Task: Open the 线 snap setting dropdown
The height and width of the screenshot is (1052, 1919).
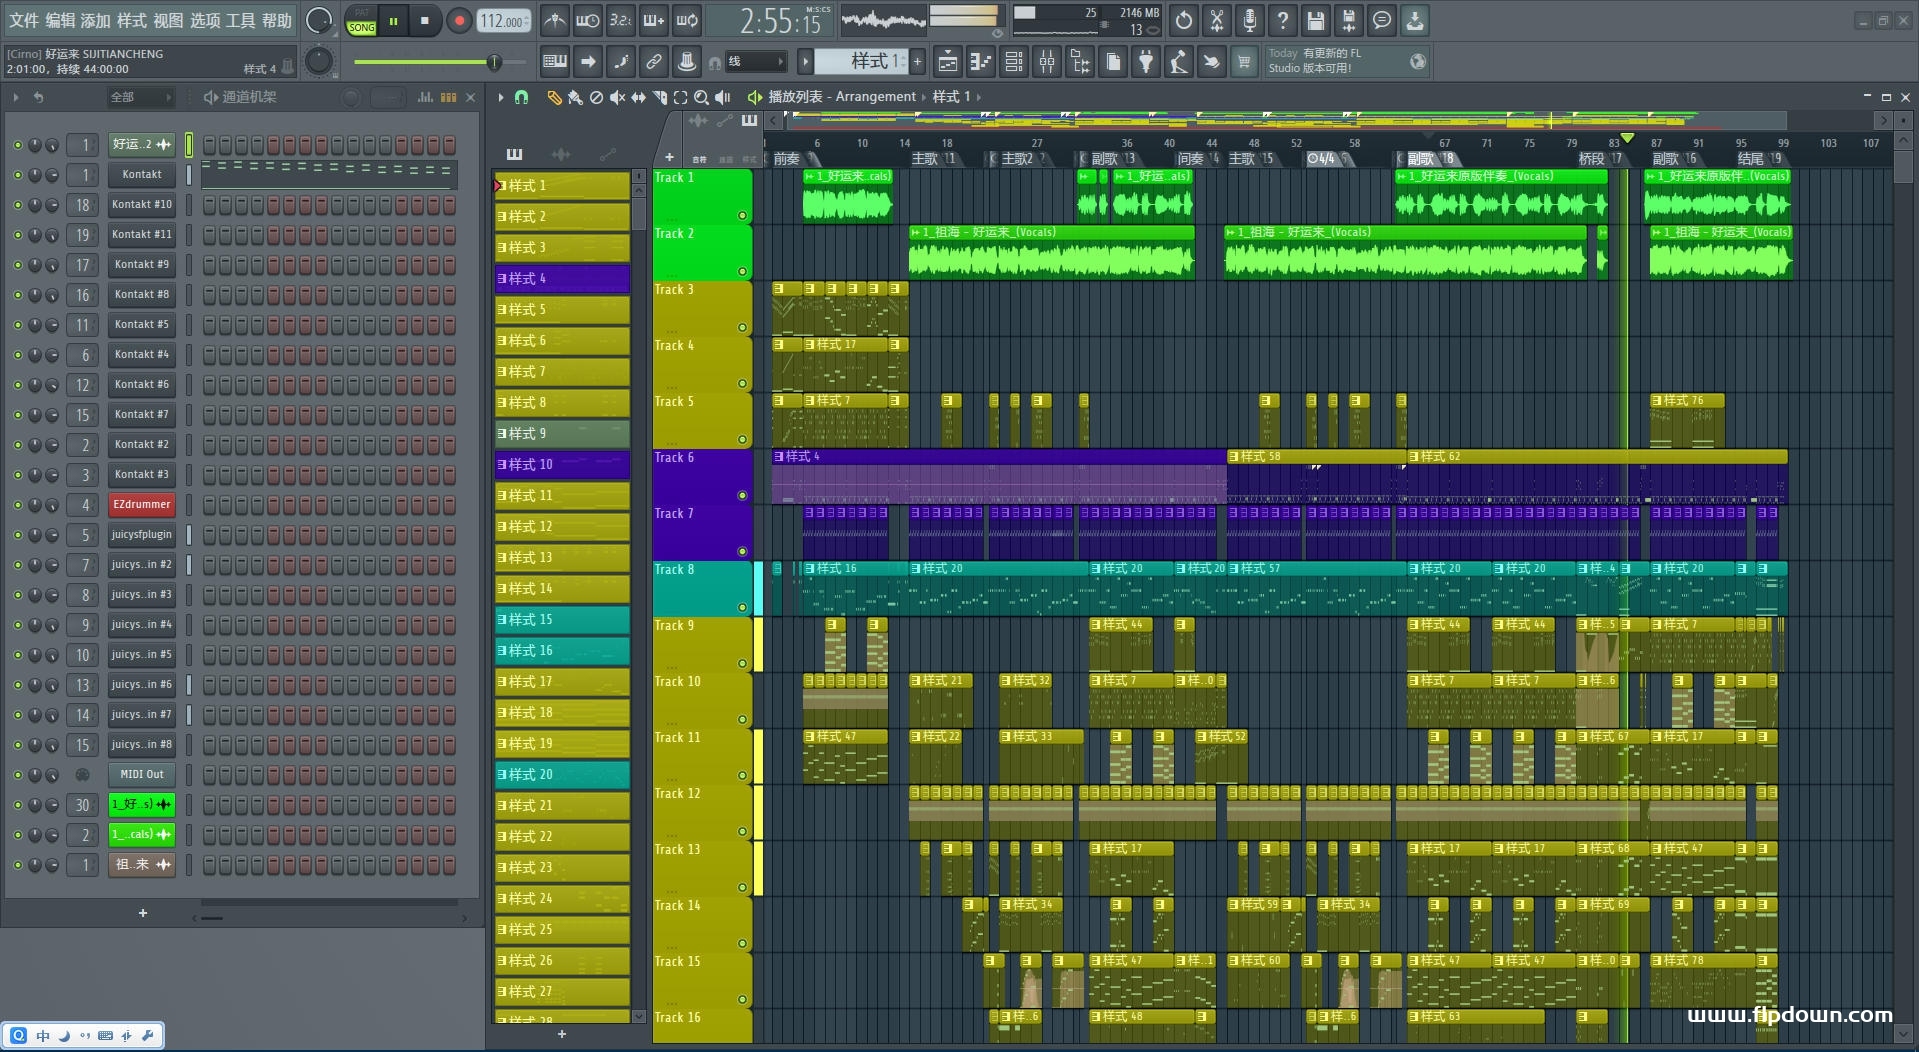Action: pos(757,62)
